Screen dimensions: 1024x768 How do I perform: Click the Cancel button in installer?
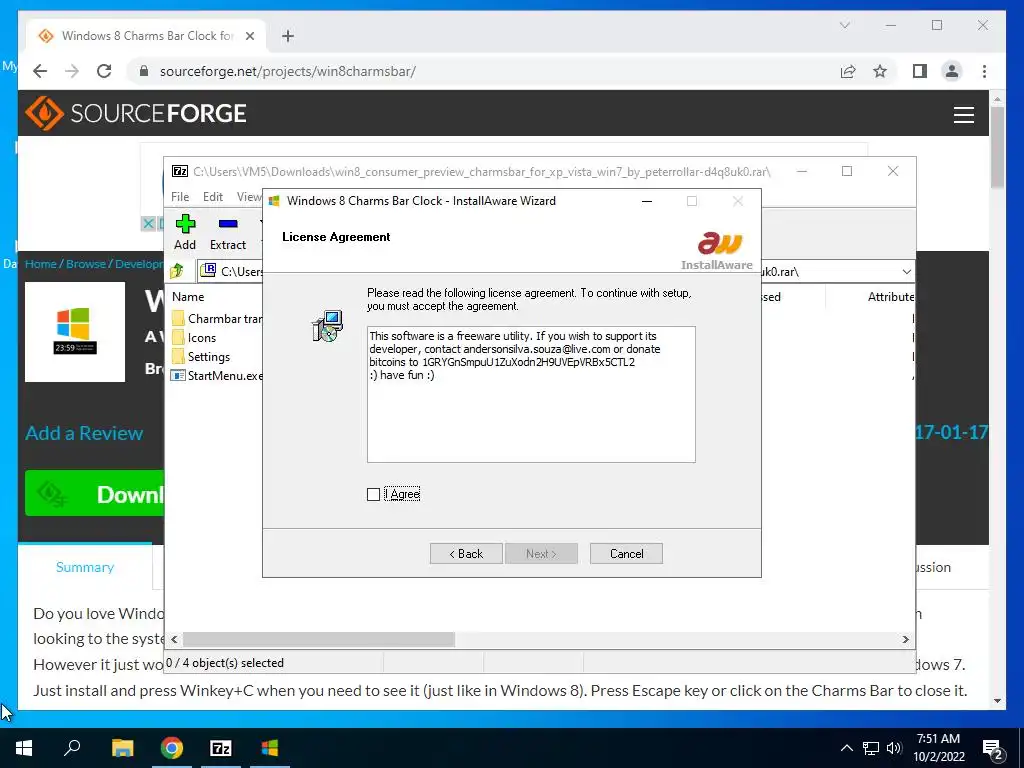pos(626,554)
